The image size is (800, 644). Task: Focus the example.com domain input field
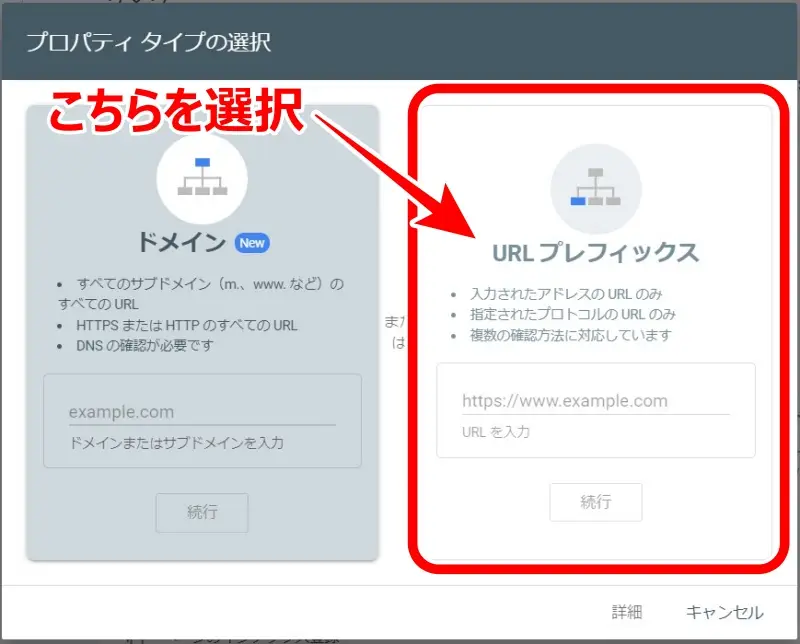click(x=202, y=412)
